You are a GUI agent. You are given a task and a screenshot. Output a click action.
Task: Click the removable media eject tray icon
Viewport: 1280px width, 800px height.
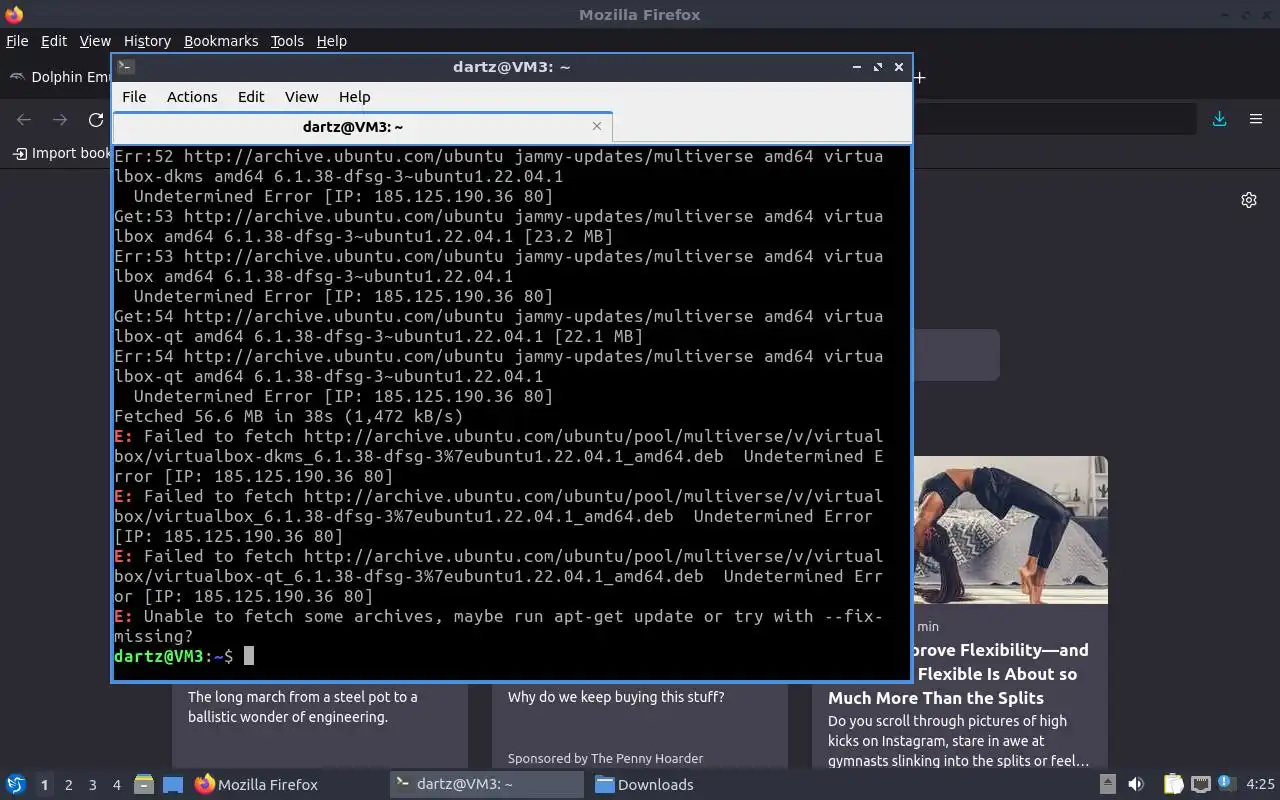1108,784
